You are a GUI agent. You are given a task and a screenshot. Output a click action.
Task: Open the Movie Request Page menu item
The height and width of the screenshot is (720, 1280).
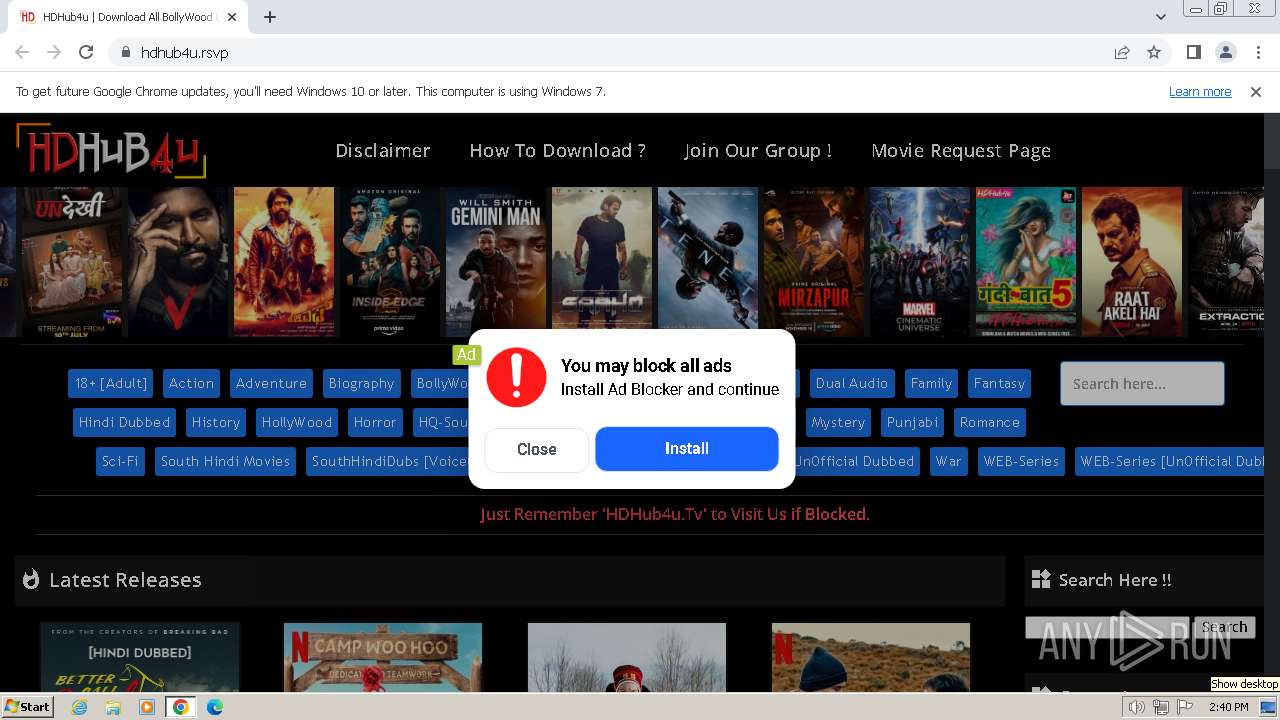pos(961,150)
